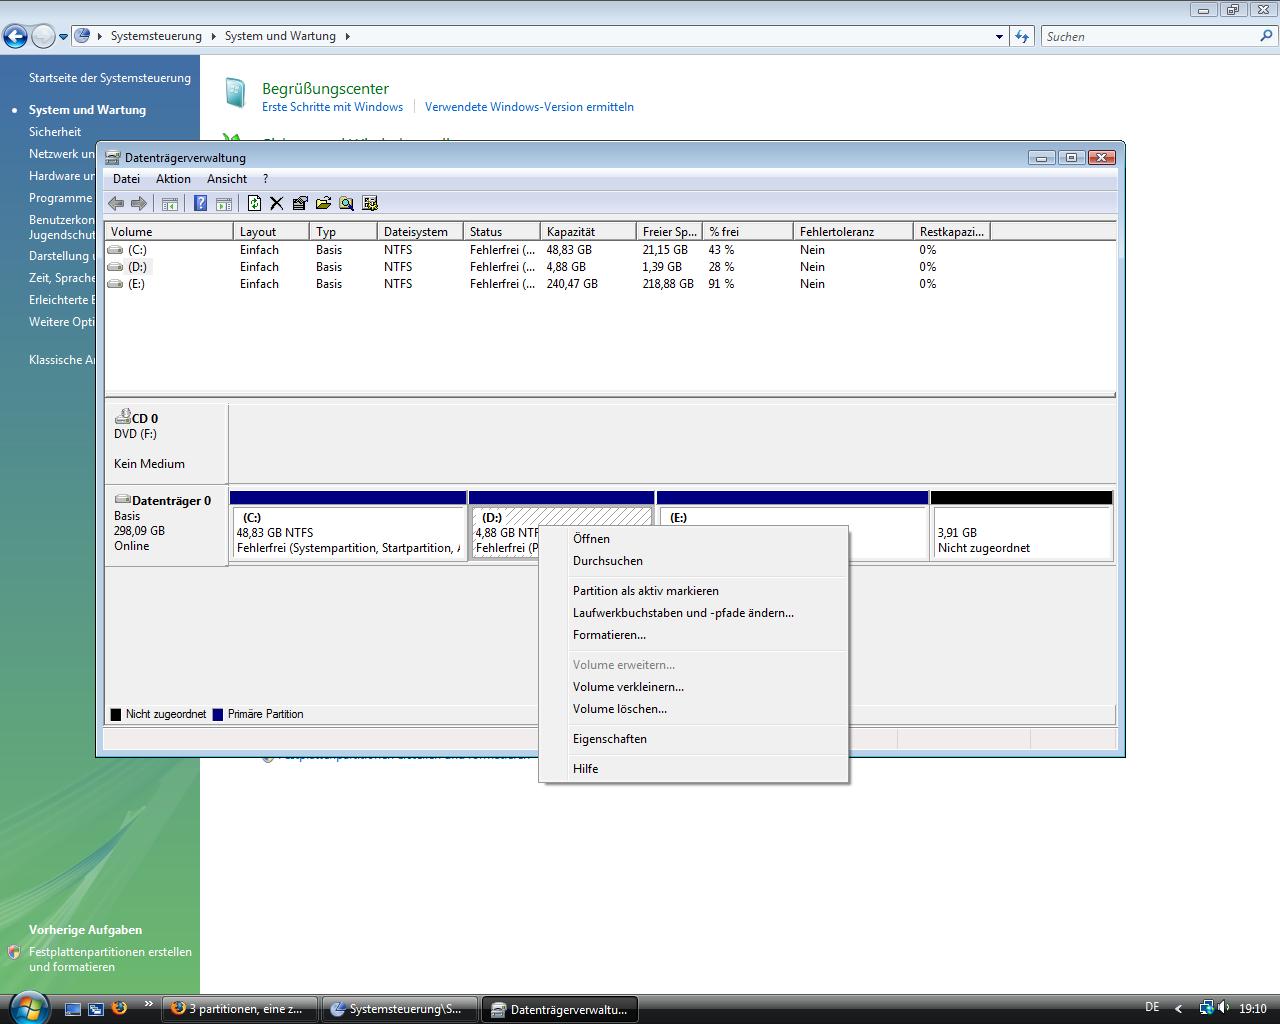Show hidden tray icons arrow

pyautogui.click(x=1178, y=1009)
